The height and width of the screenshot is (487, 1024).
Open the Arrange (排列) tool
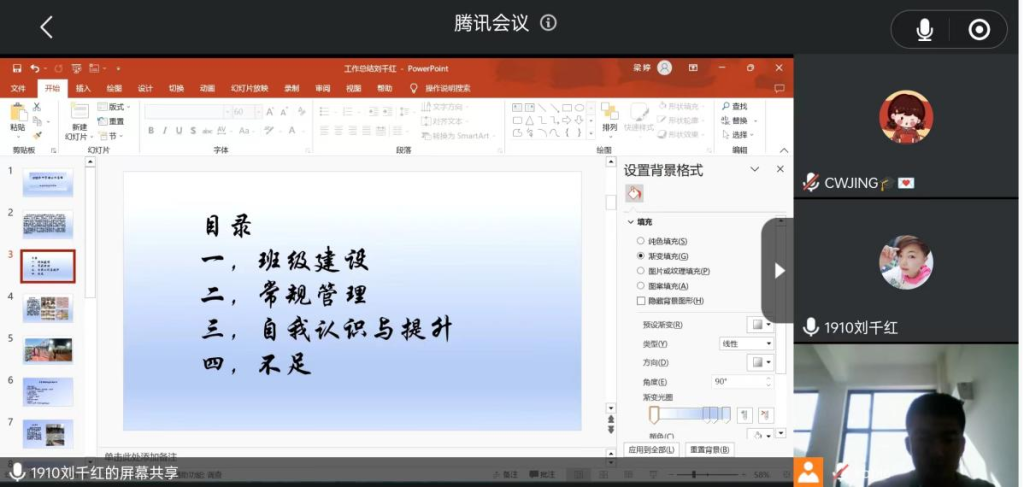(609, 118)
